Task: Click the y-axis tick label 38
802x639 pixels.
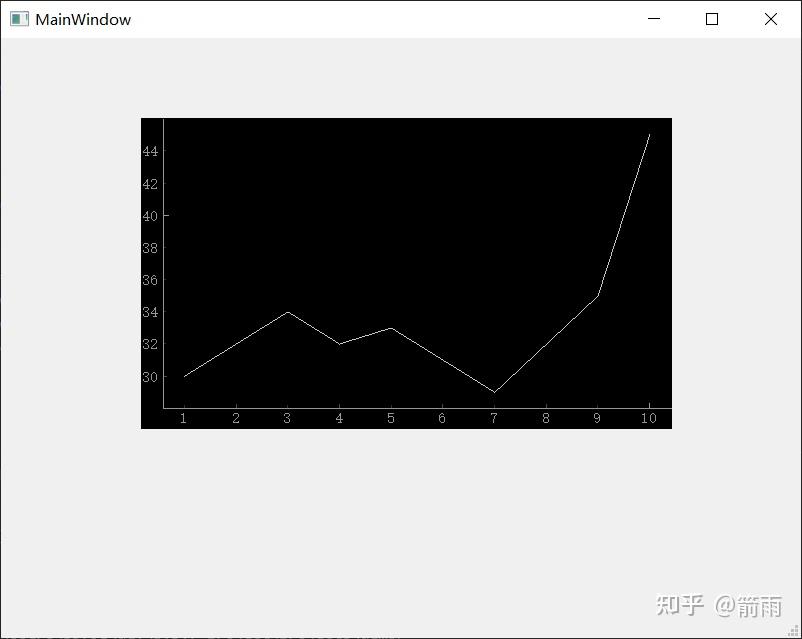Action: click(148, 249)
